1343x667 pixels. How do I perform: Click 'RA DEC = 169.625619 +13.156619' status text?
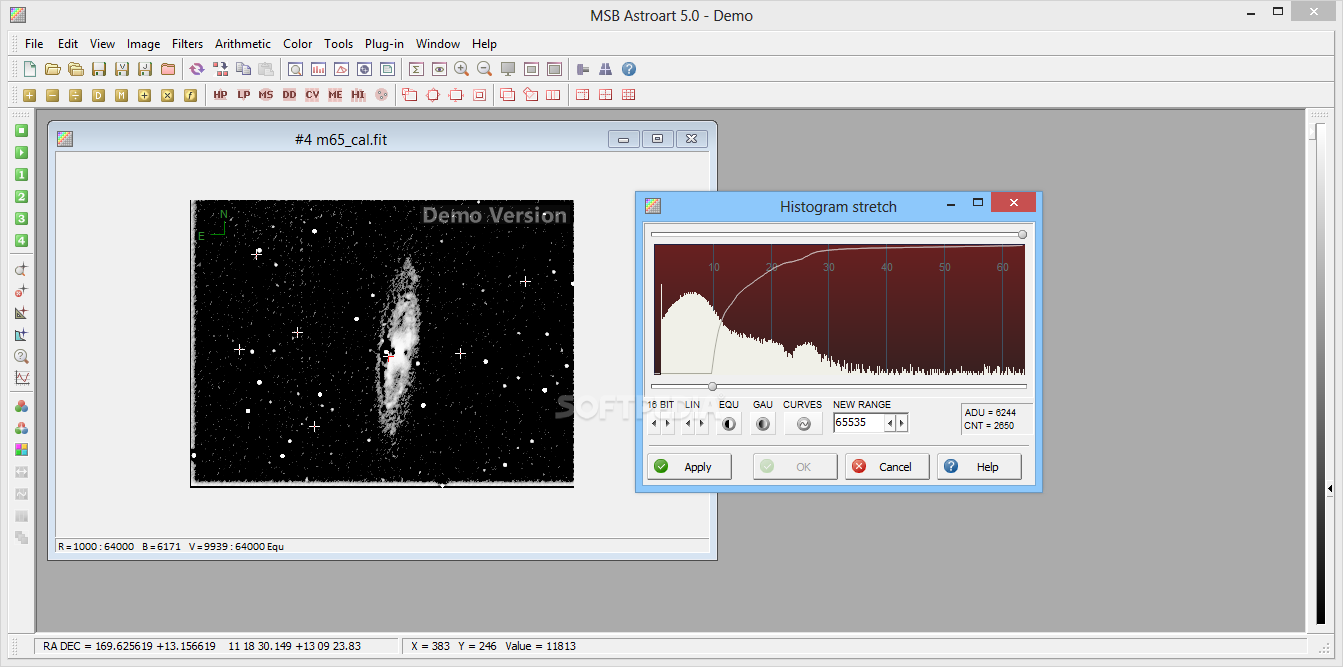click(129, 646)
